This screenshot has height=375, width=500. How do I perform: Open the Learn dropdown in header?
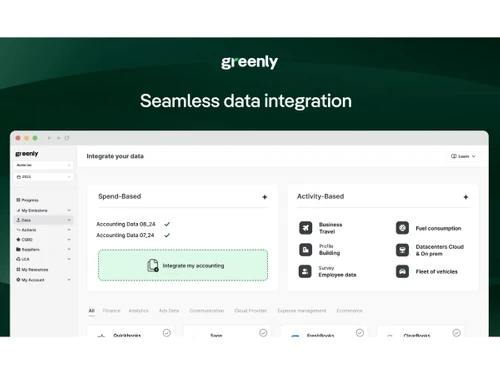463,156
